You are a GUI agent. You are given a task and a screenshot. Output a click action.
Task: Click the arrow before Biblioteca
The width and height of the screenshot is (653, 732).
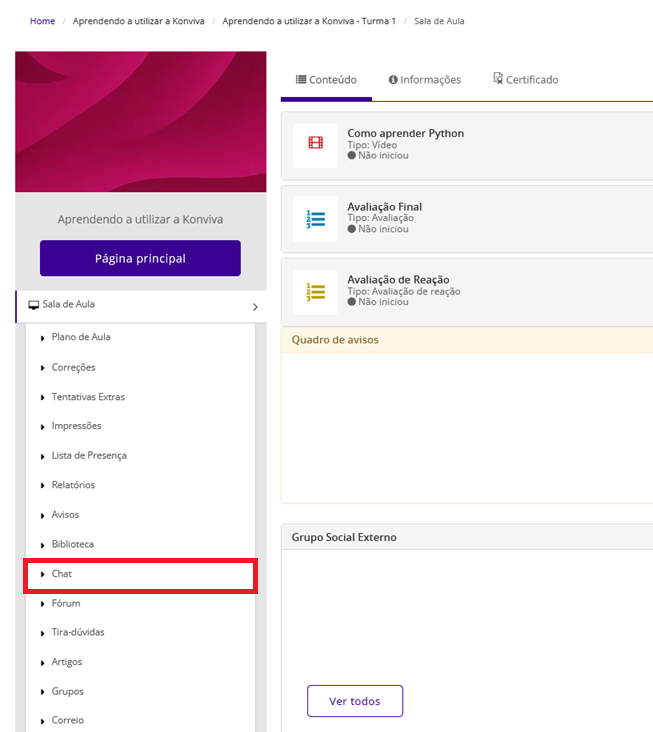pos(42,545)
